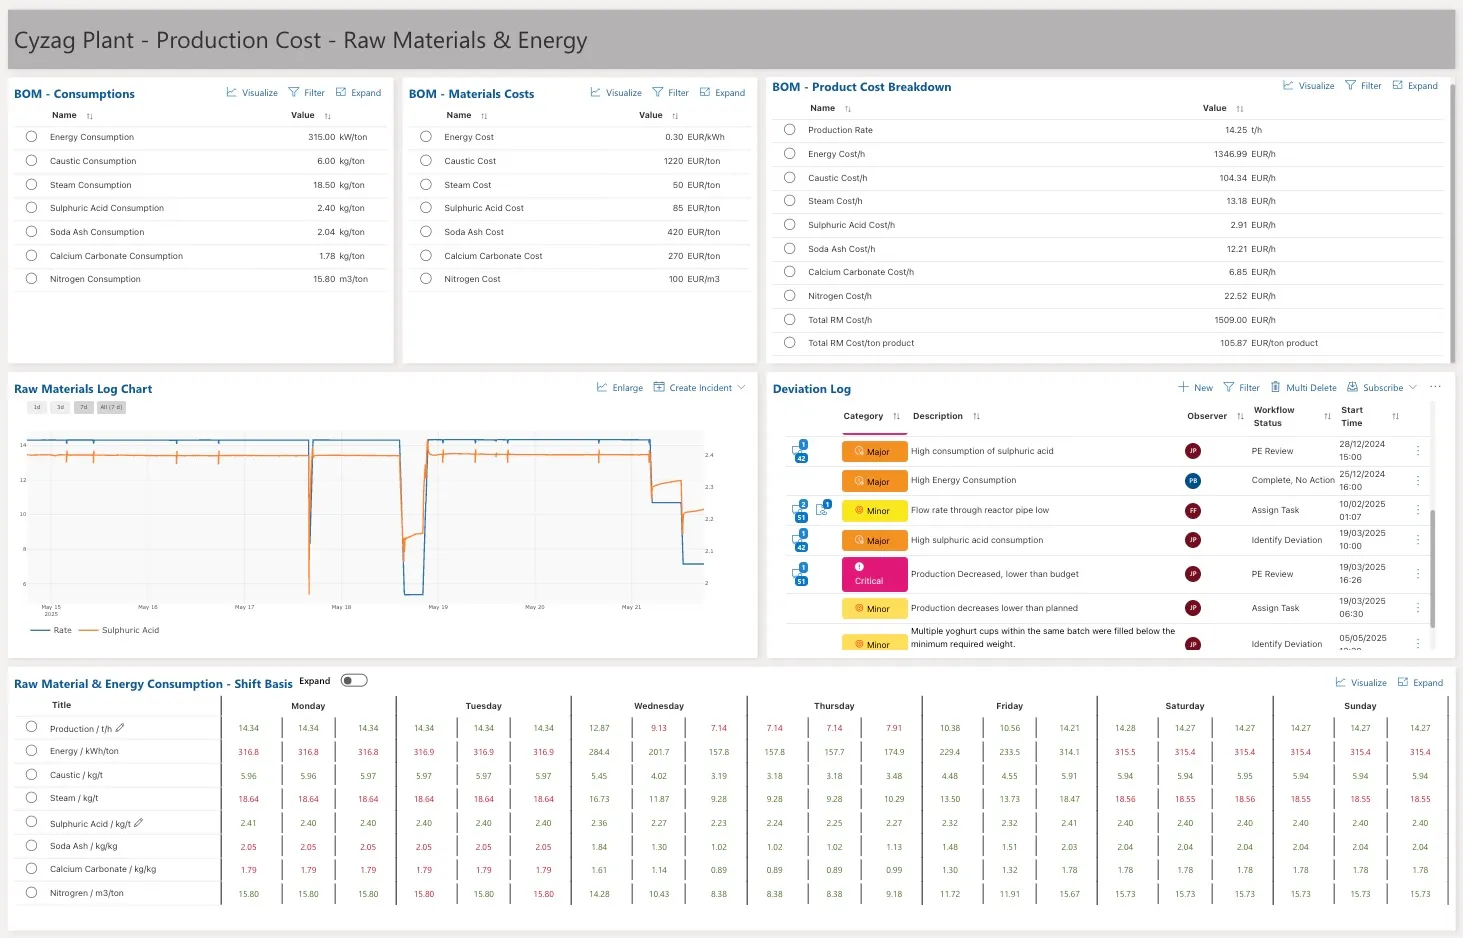Switch chart range to All (7 d)
The width and height of the screenshot is (1463, 938).
point(111,407)
